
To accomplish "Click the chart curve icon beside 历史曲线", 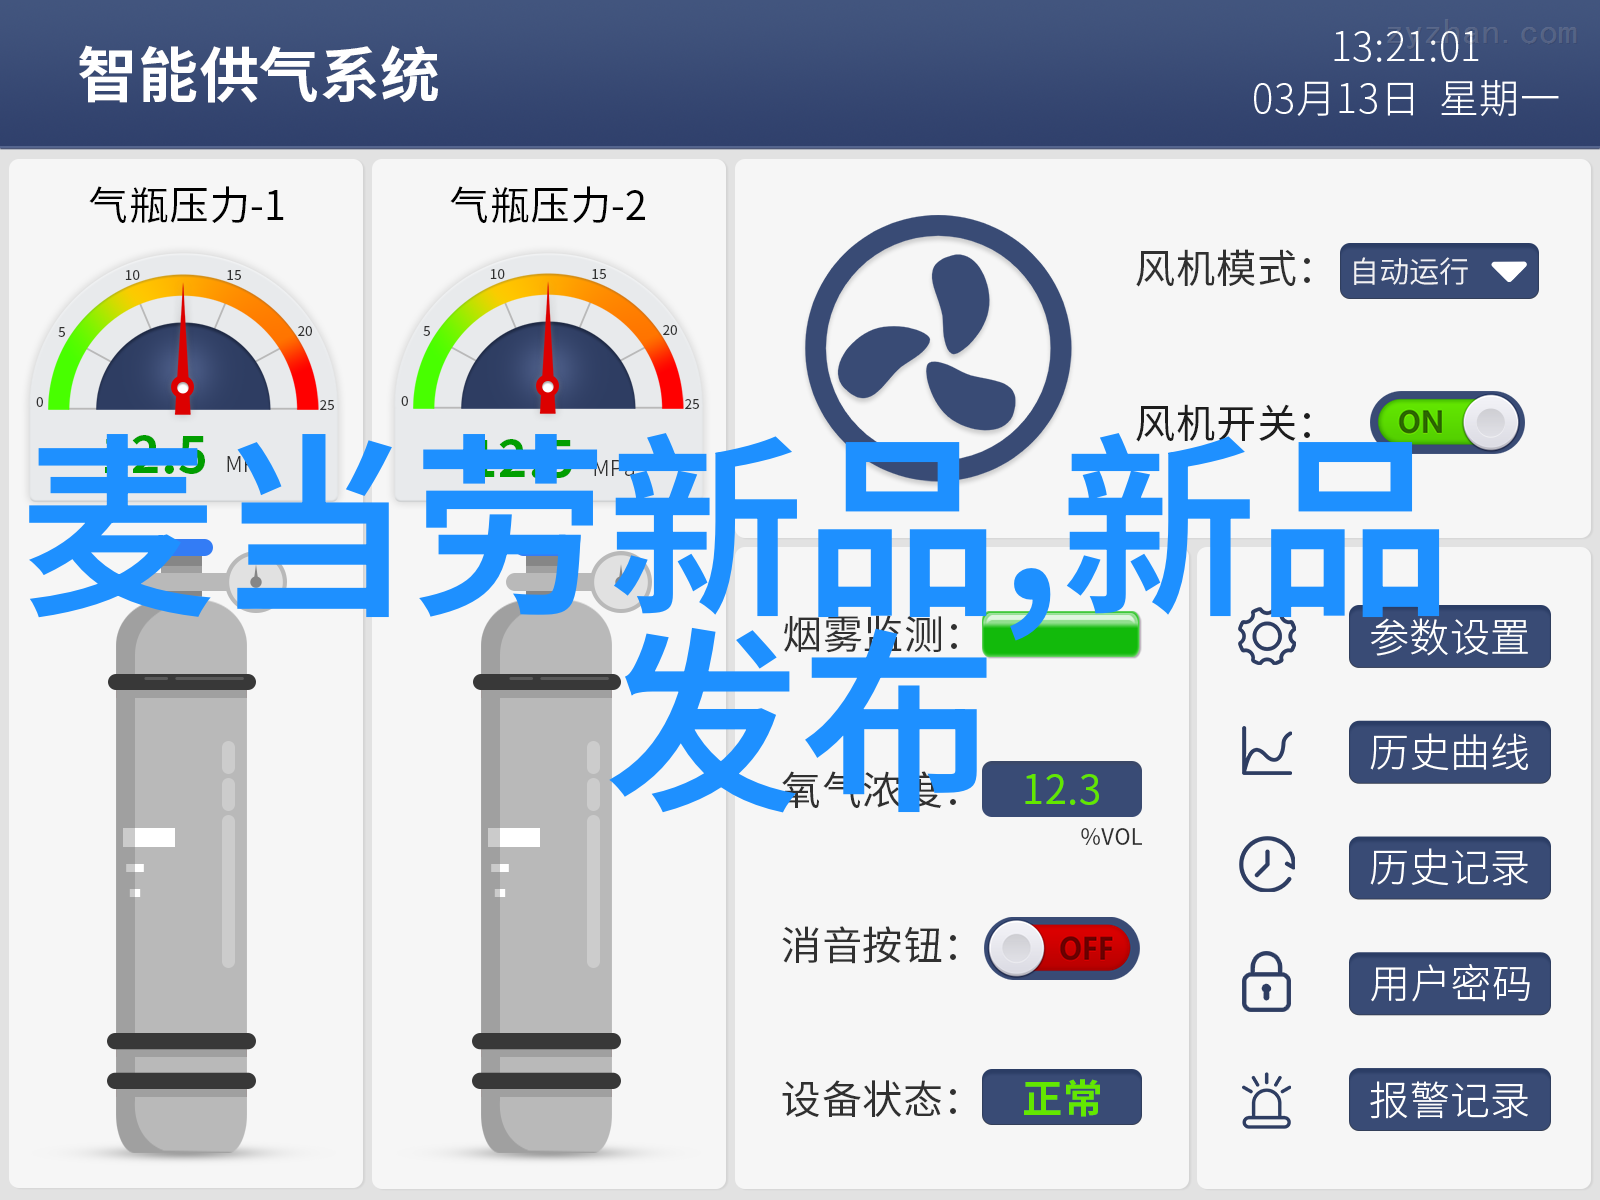I will [1267, 752].
